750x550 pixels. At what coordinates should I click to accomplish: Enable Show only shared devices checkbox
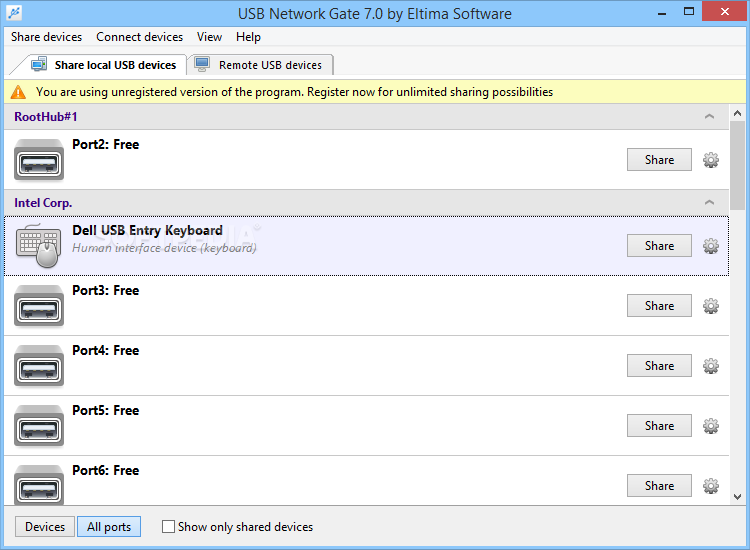point(168,527)
